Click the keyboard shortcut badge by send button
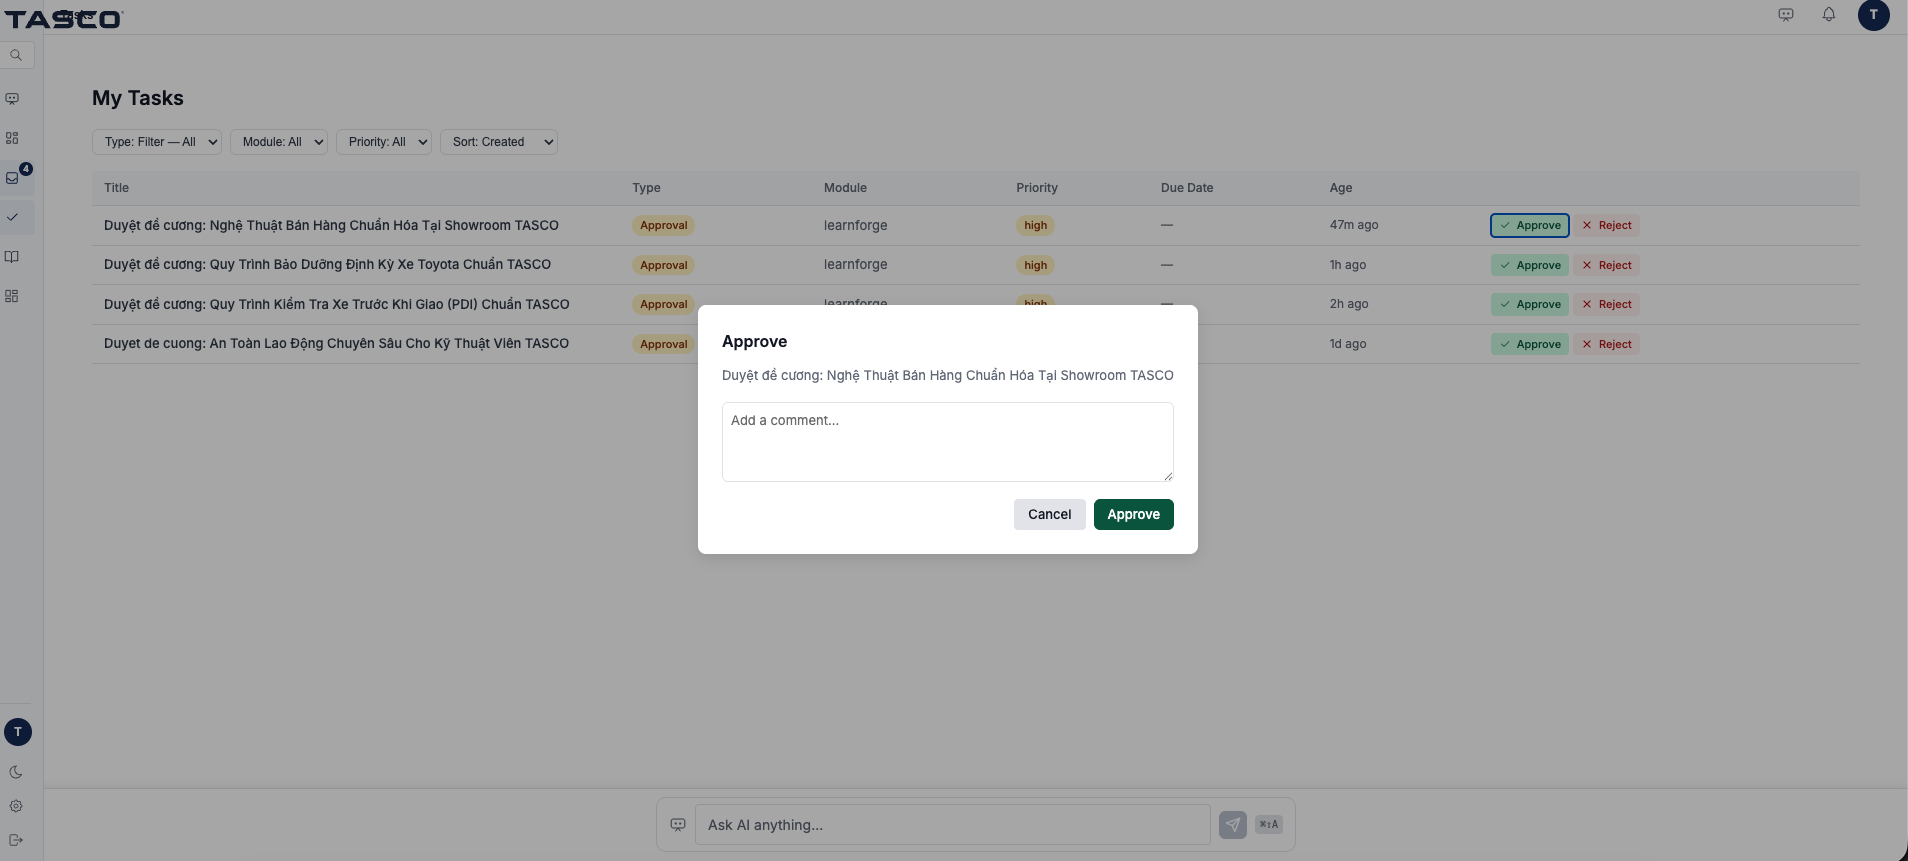This screenshot has height=861, width=1908. 1269,825
